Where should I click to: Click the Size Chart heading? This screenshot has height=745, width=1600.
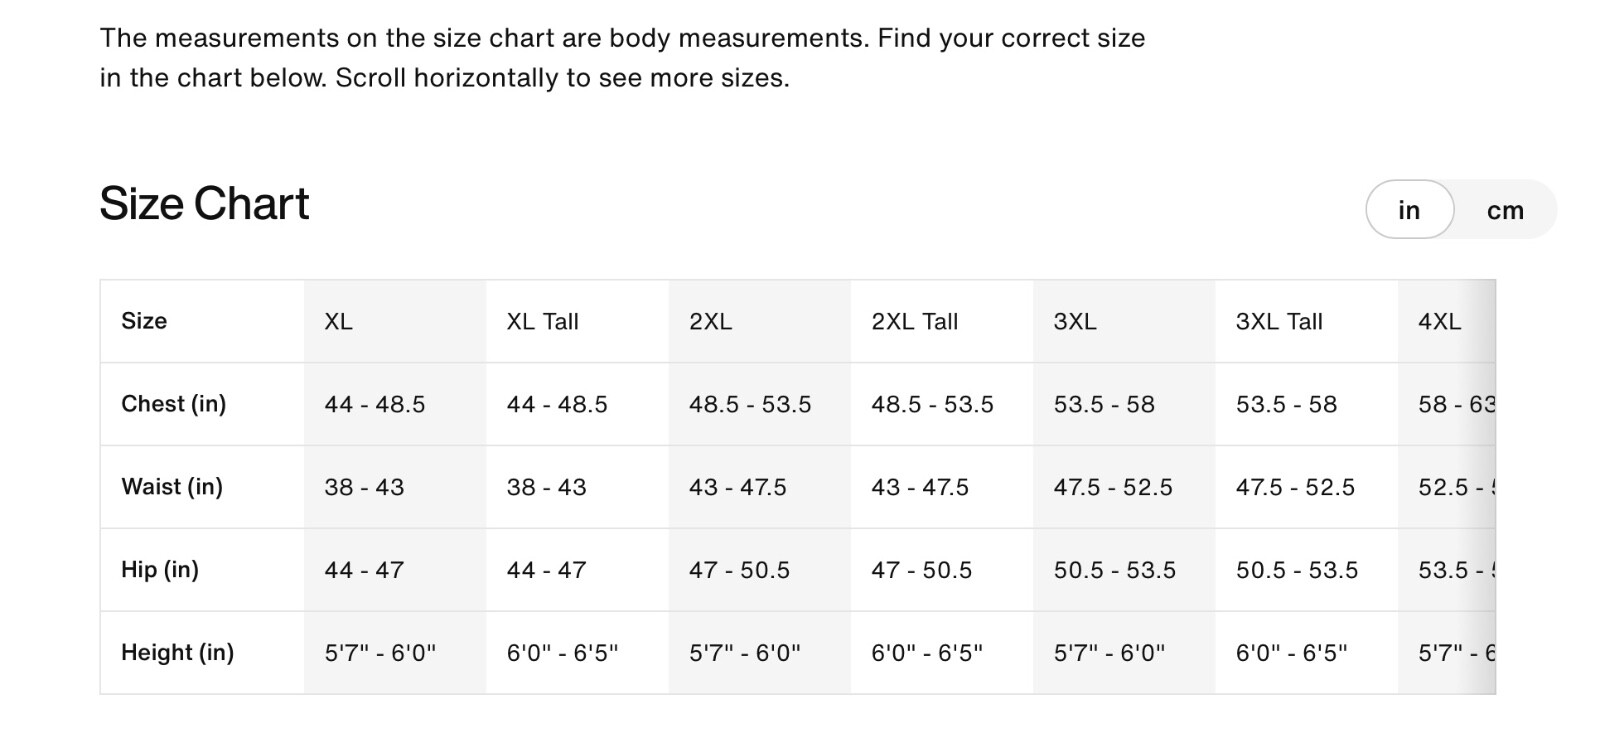tap(205, 204)
